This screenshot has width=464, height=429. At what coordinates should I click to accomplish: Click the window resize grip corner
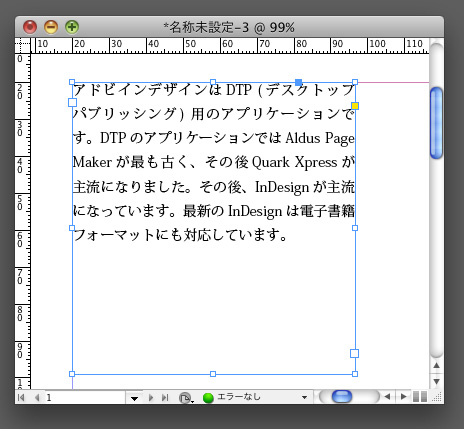click(x=437, y=397)
